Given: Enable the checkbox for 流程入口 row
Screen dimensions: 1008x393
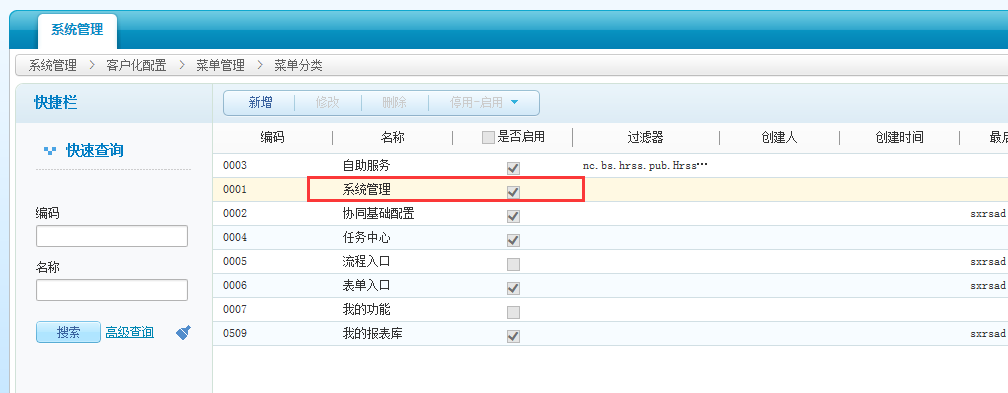Looking at the screenshot, I should pyautogui.click(x=513, y=264).
